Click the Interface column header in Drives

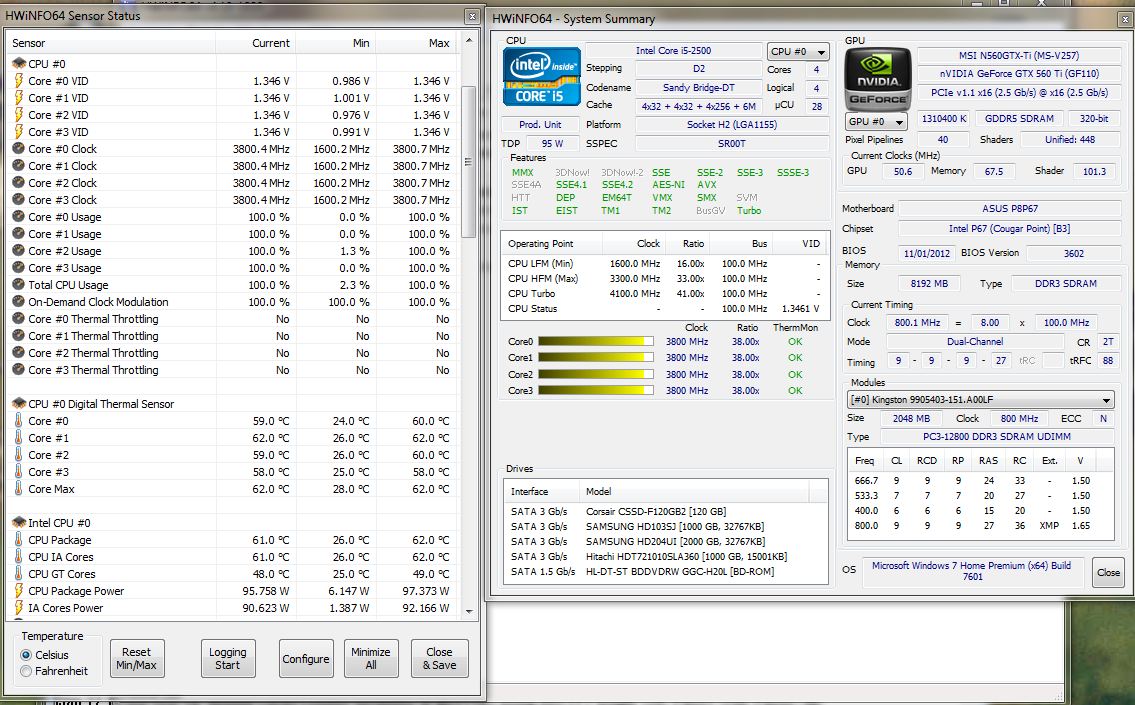(x=541, y=491)
